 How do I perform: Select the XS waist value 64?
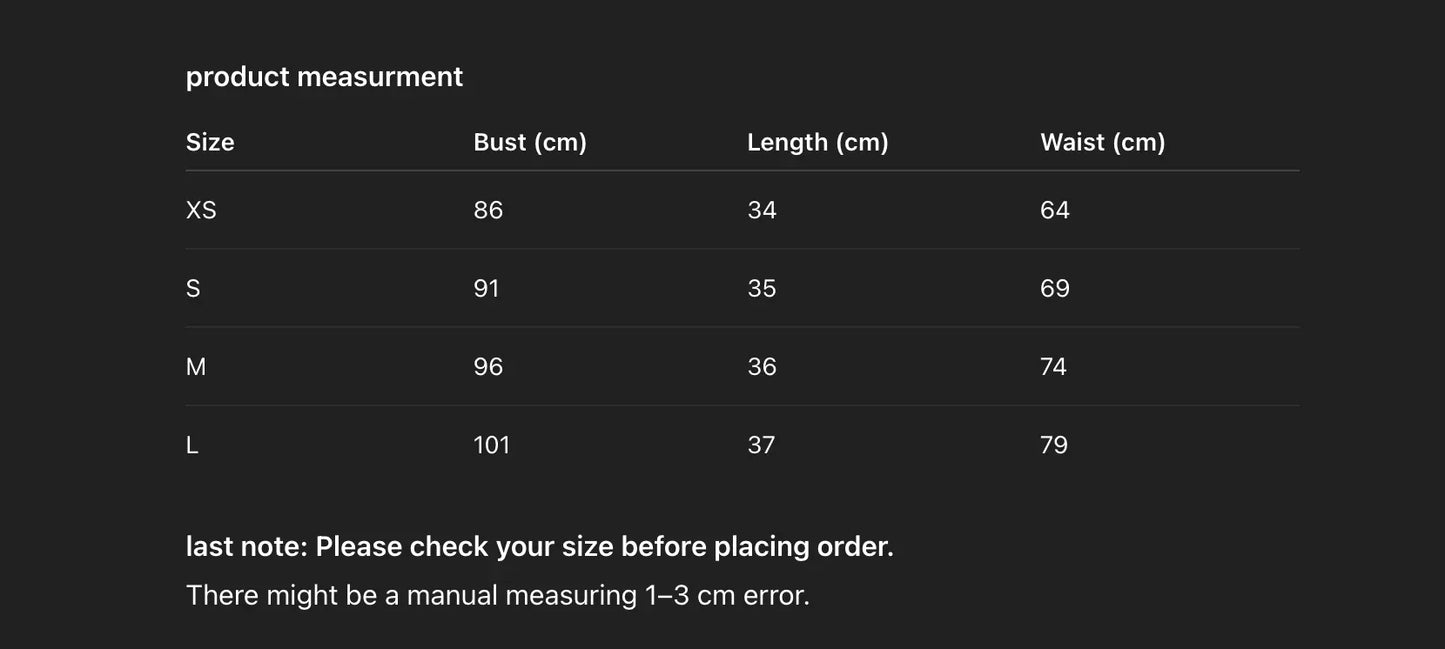click(1055, 210)
